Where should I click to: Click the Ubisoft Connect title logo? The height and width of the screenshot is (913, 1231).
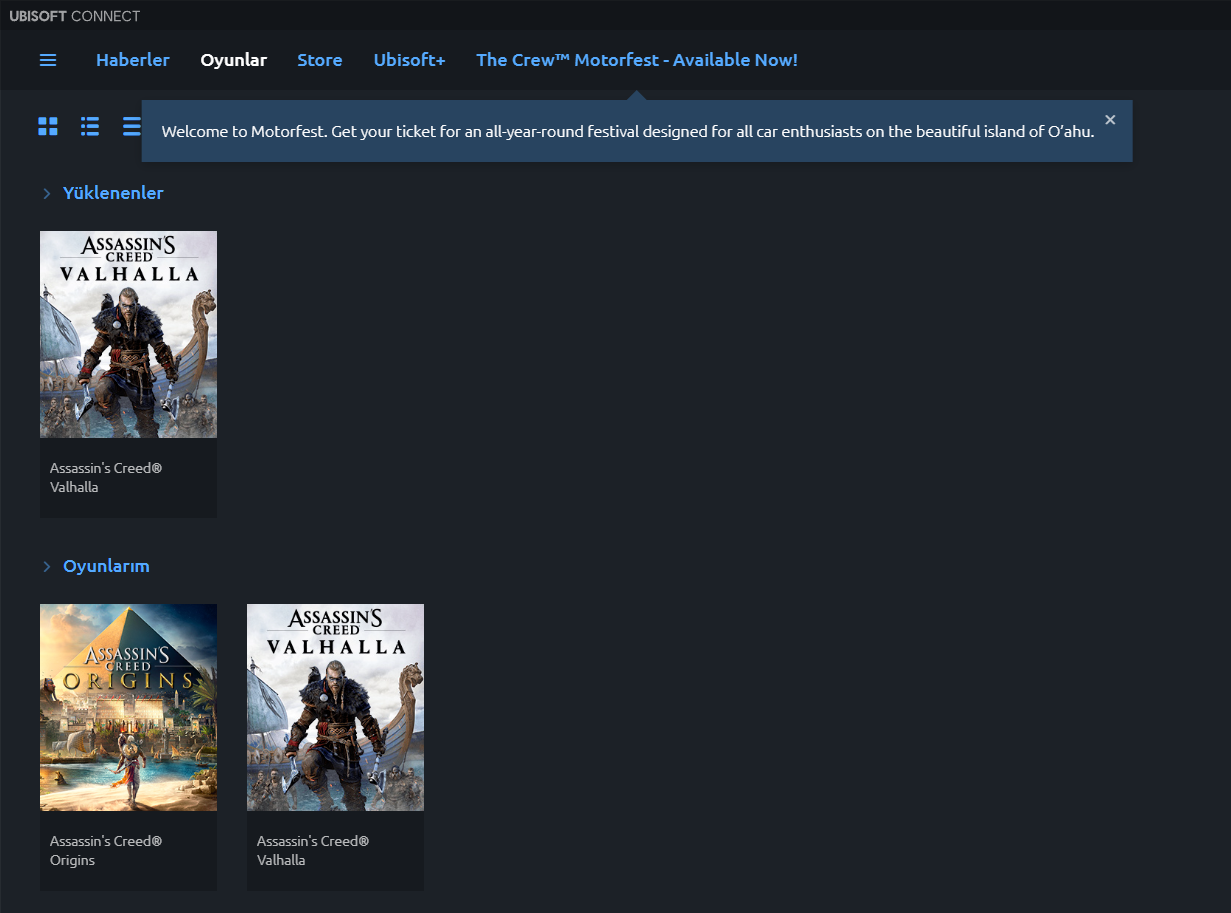75,16
